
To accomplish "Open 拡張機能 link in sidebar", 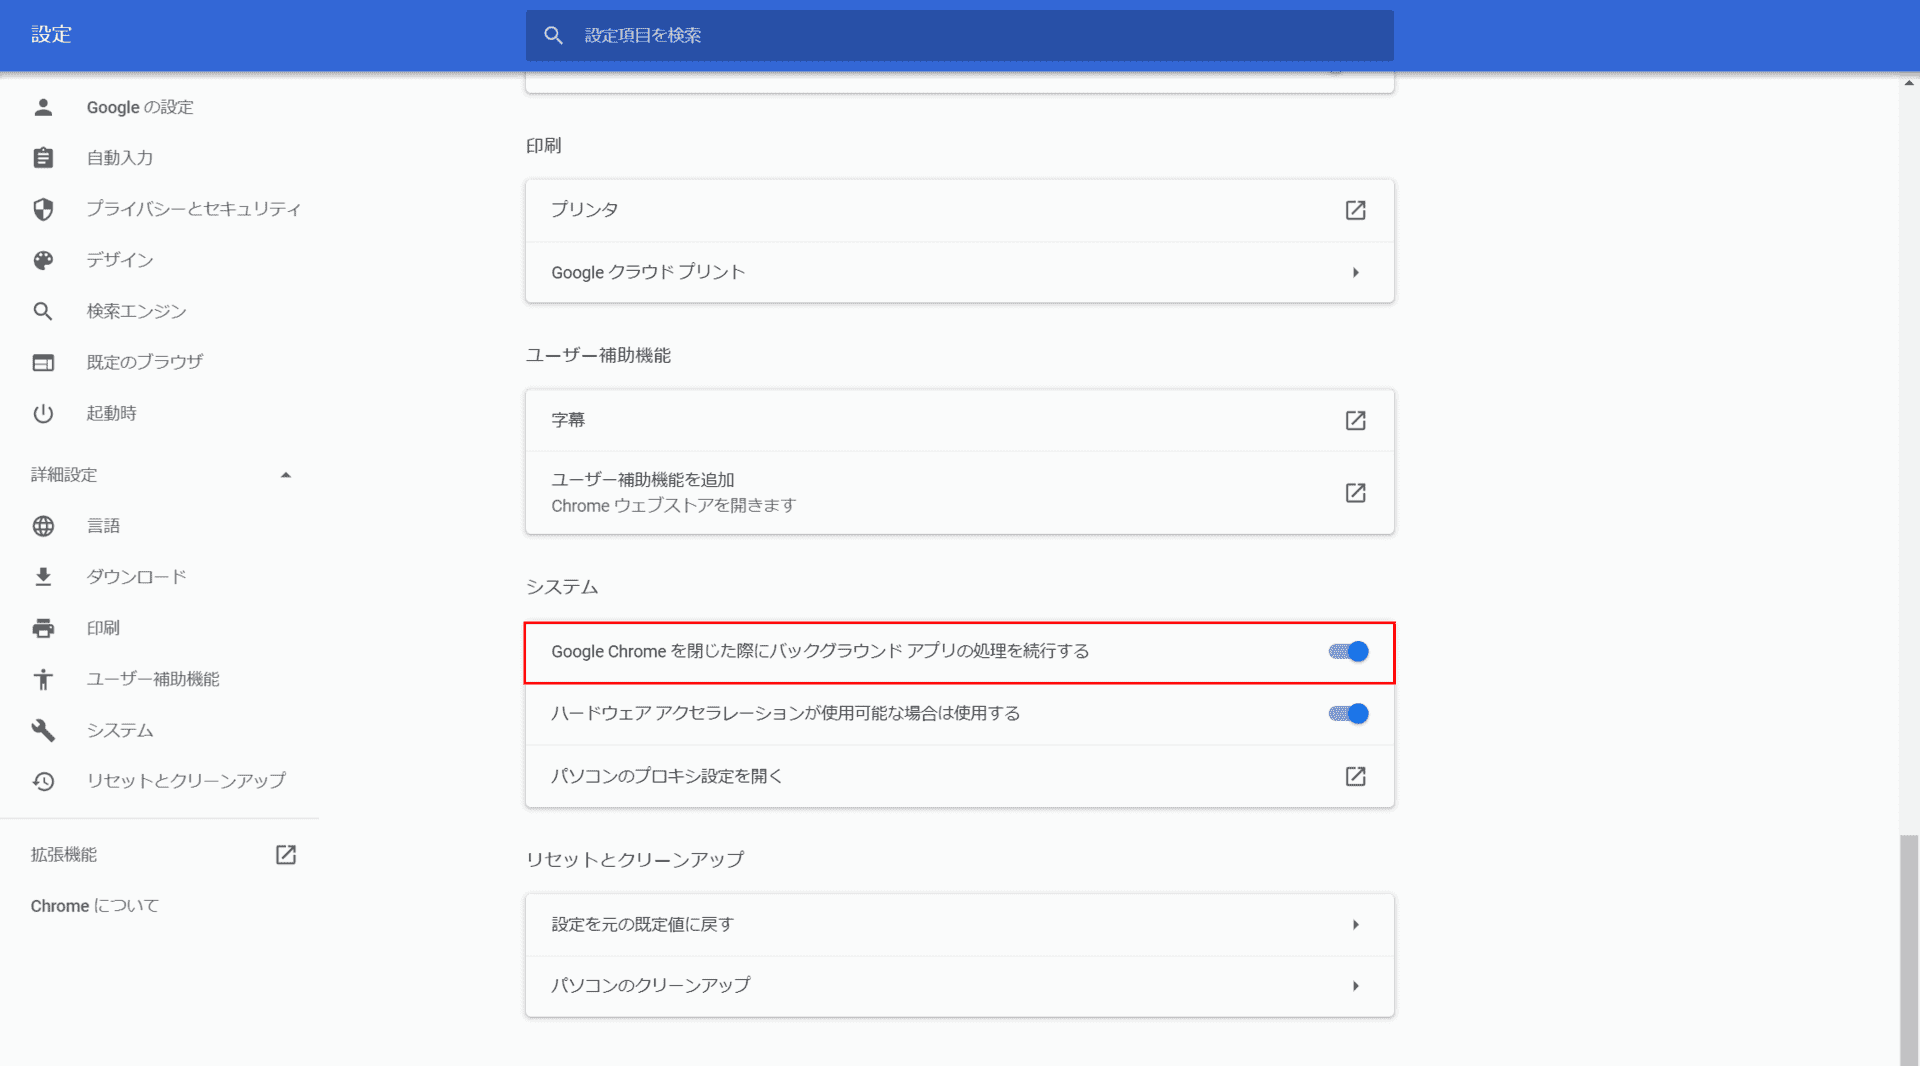I will coord(64,854).
